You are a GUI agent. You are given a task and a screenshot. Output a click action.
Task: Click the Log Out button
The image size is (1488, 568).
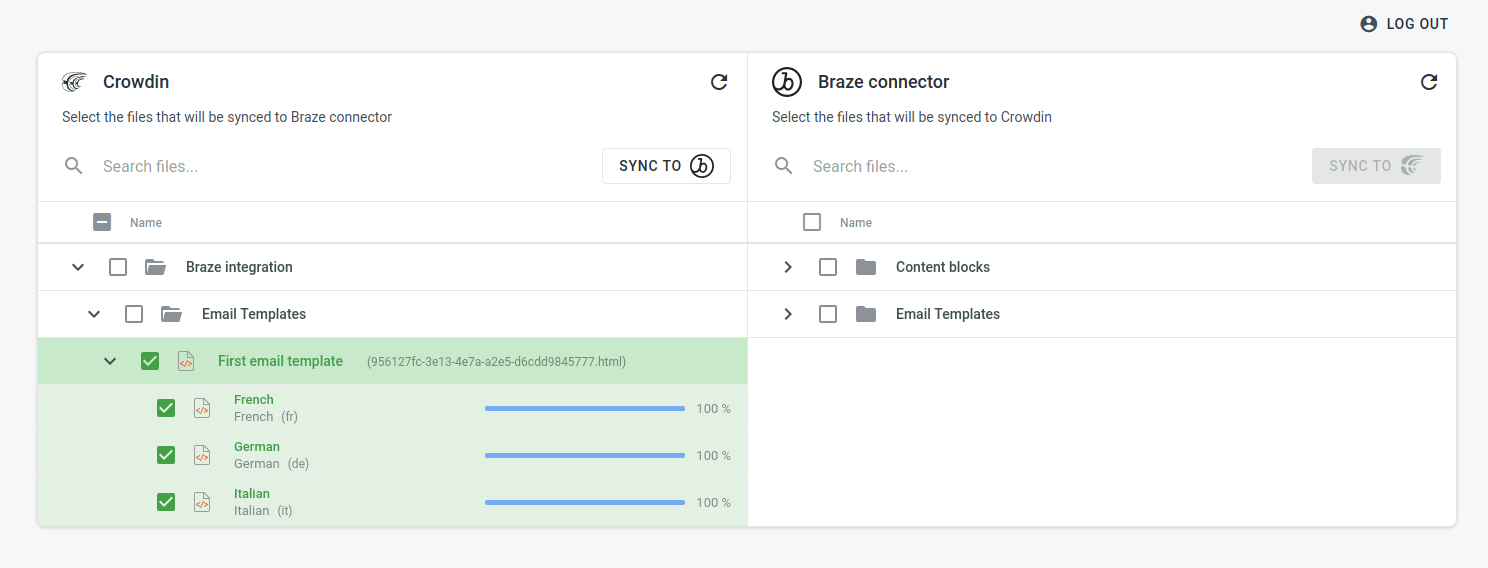pos(1404,24)
